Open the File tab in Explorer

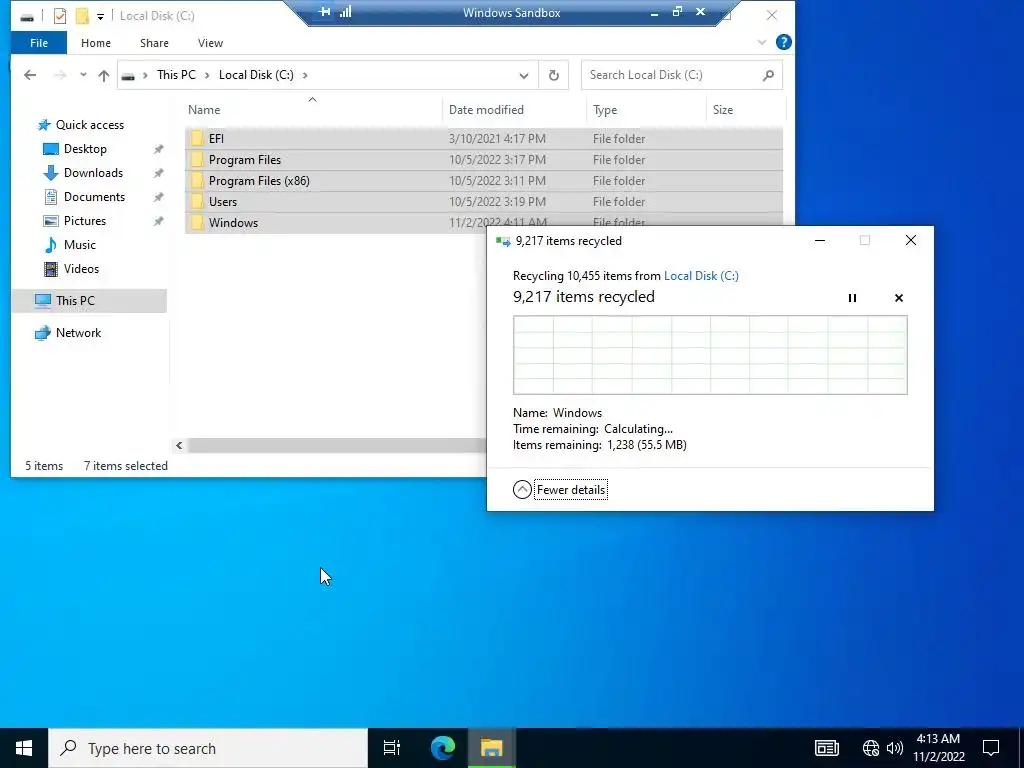click(39, 43)
